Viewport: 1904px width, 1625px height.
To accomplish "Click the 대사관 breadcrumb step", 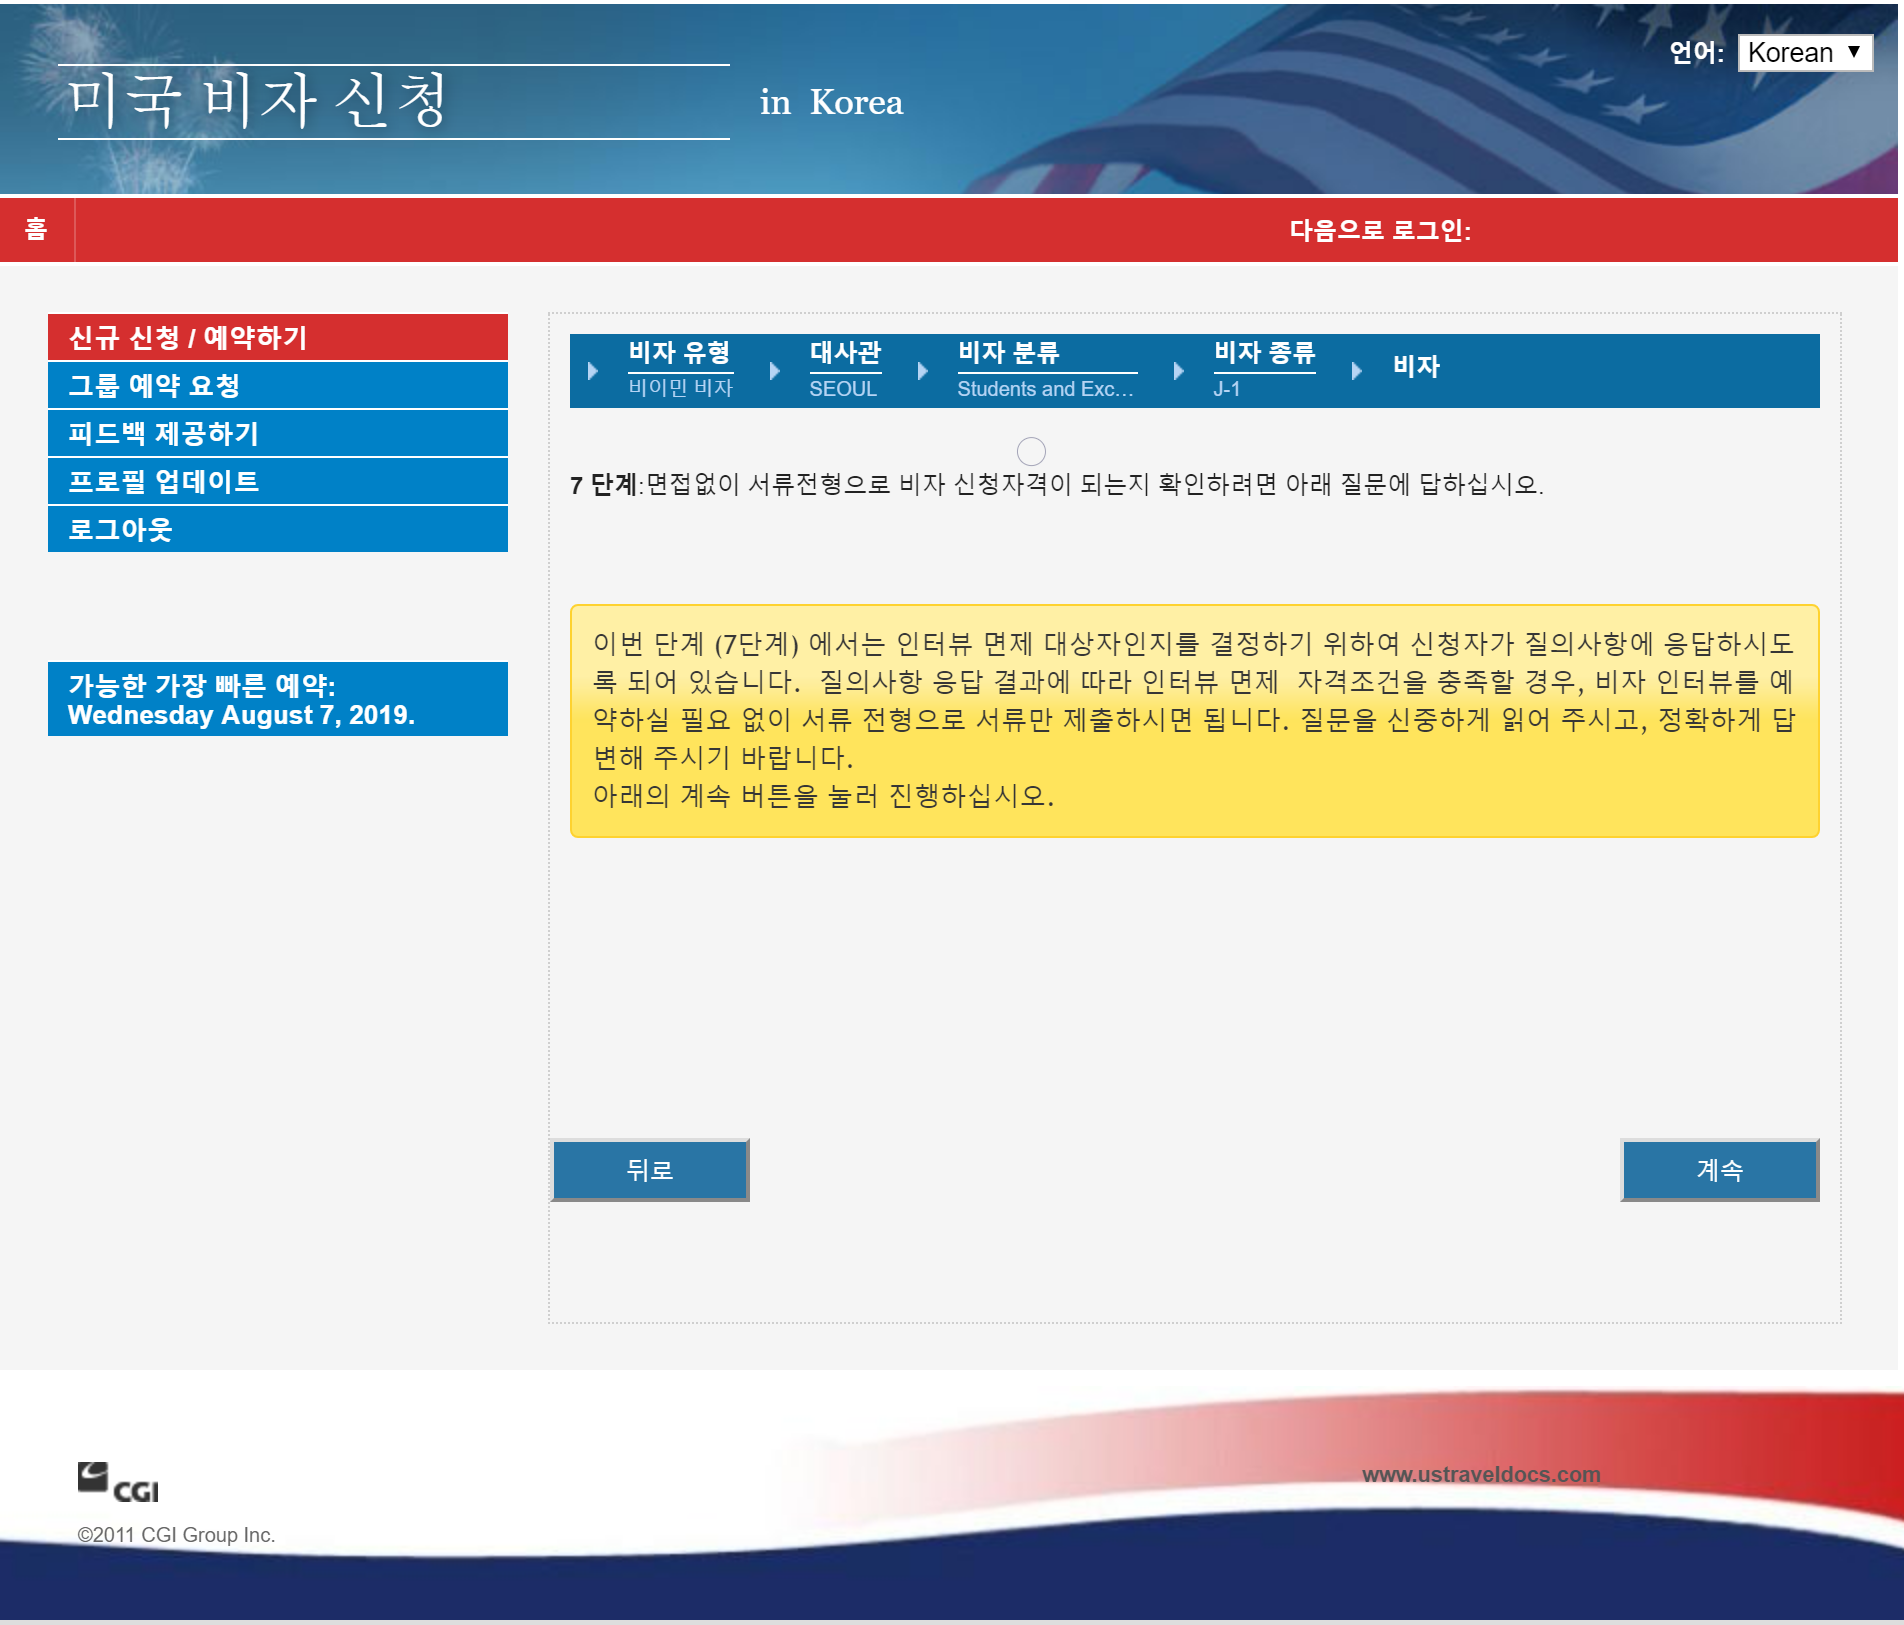I will (845, 352).
